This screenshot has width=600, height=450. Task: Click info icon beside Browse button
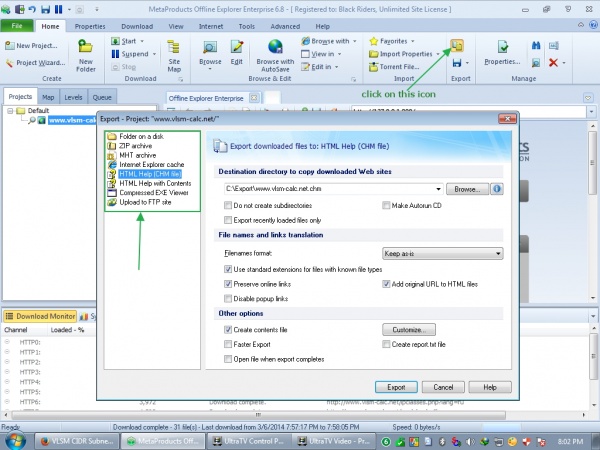coord(497,189)
